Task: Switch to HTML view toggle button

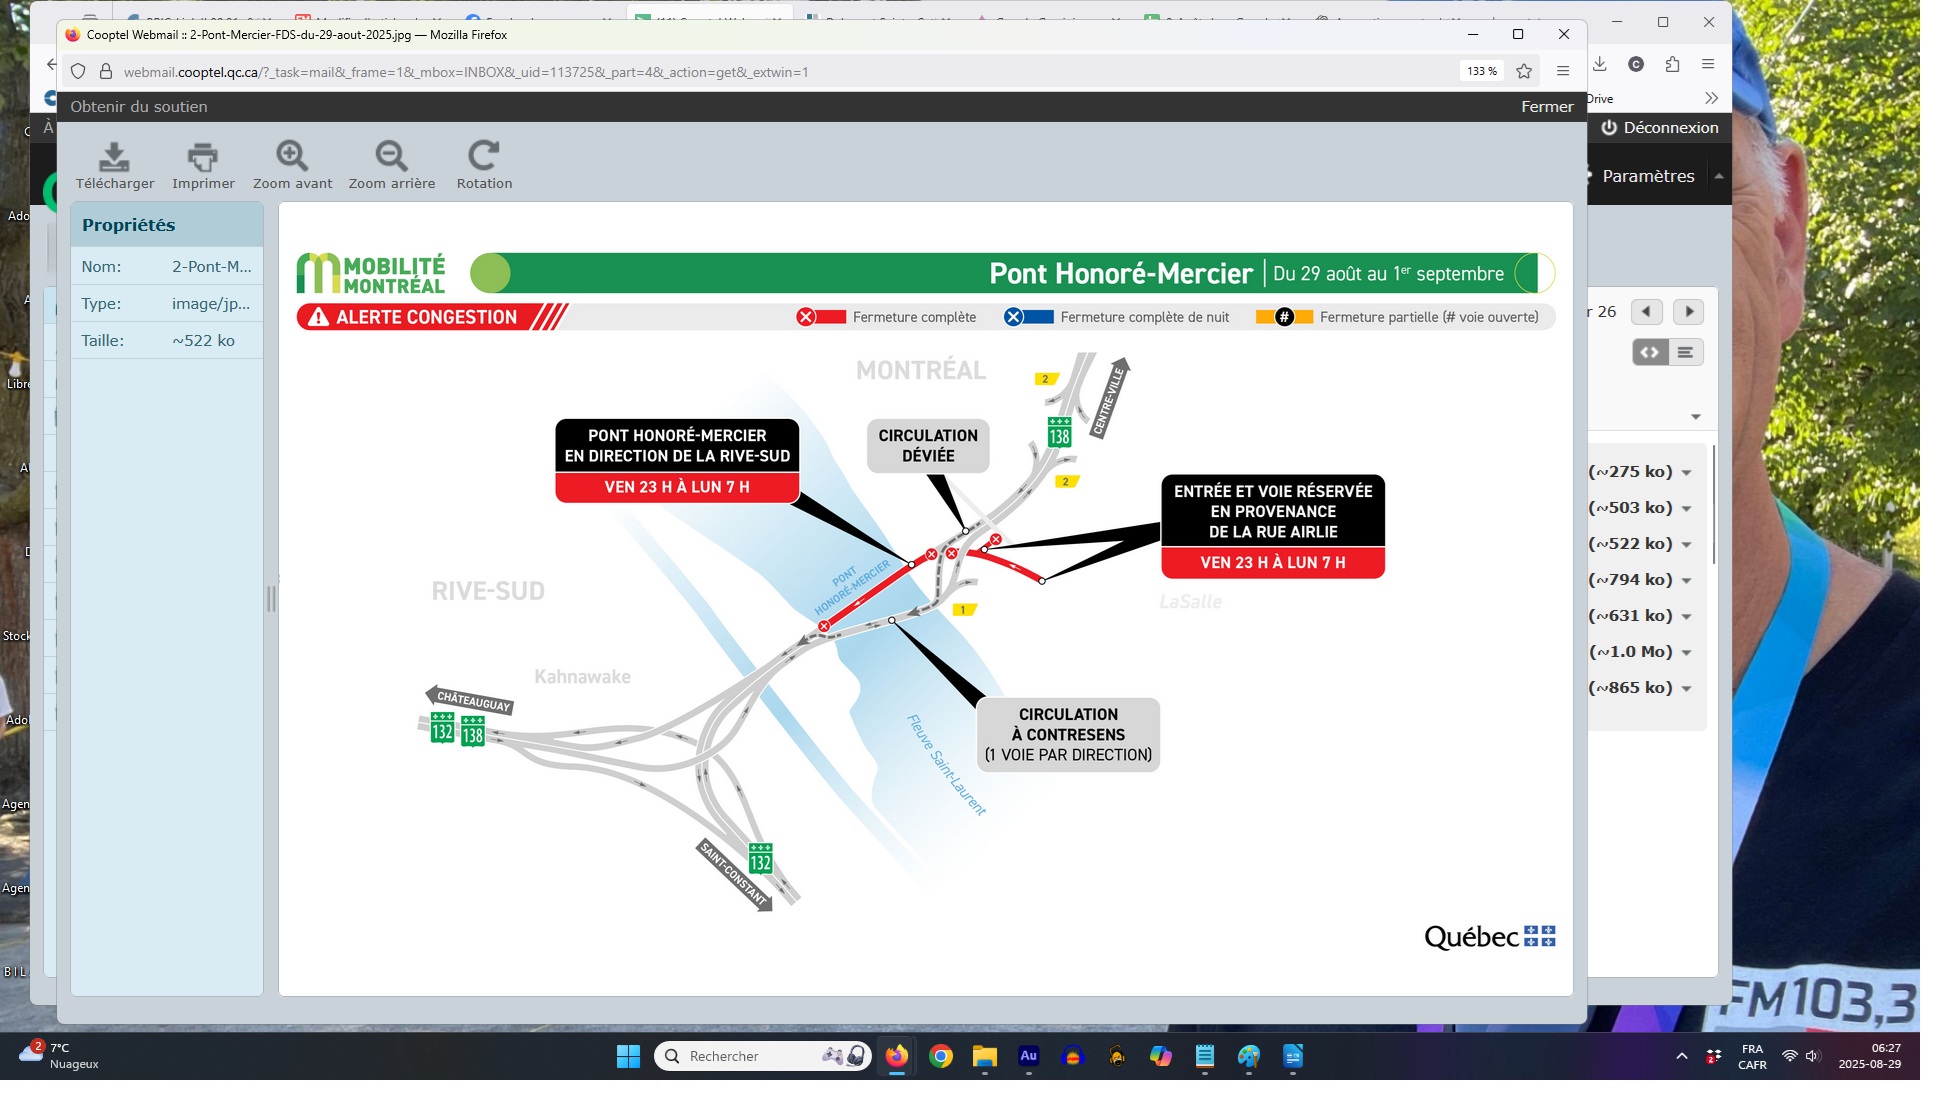Action: [x=1650, y=352]
